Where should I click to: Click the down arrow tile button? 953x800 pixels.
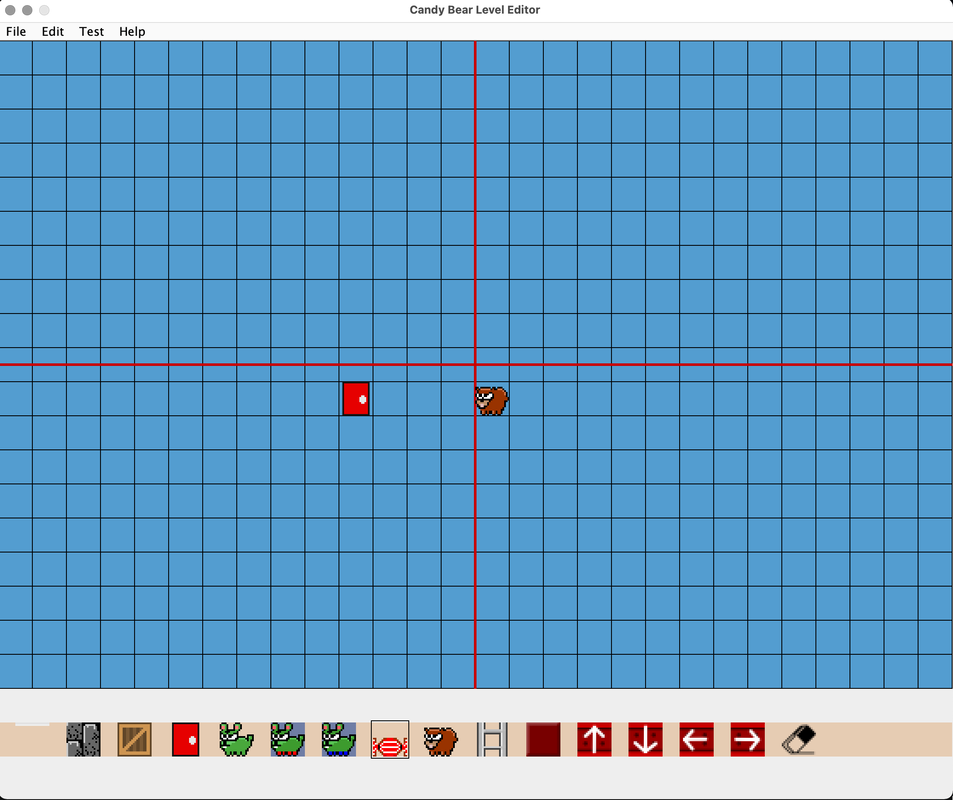(645, 740)
